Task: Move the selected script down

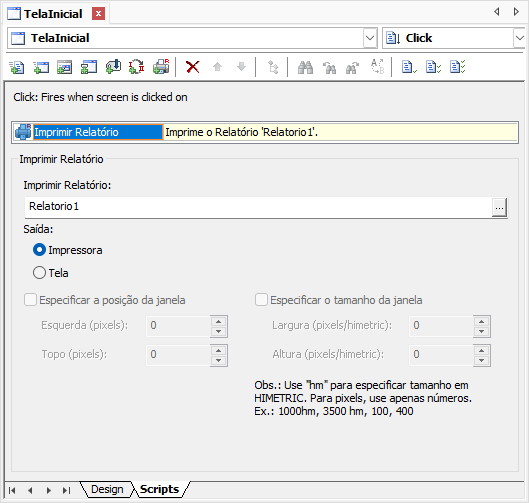Action: click(242, 67)
